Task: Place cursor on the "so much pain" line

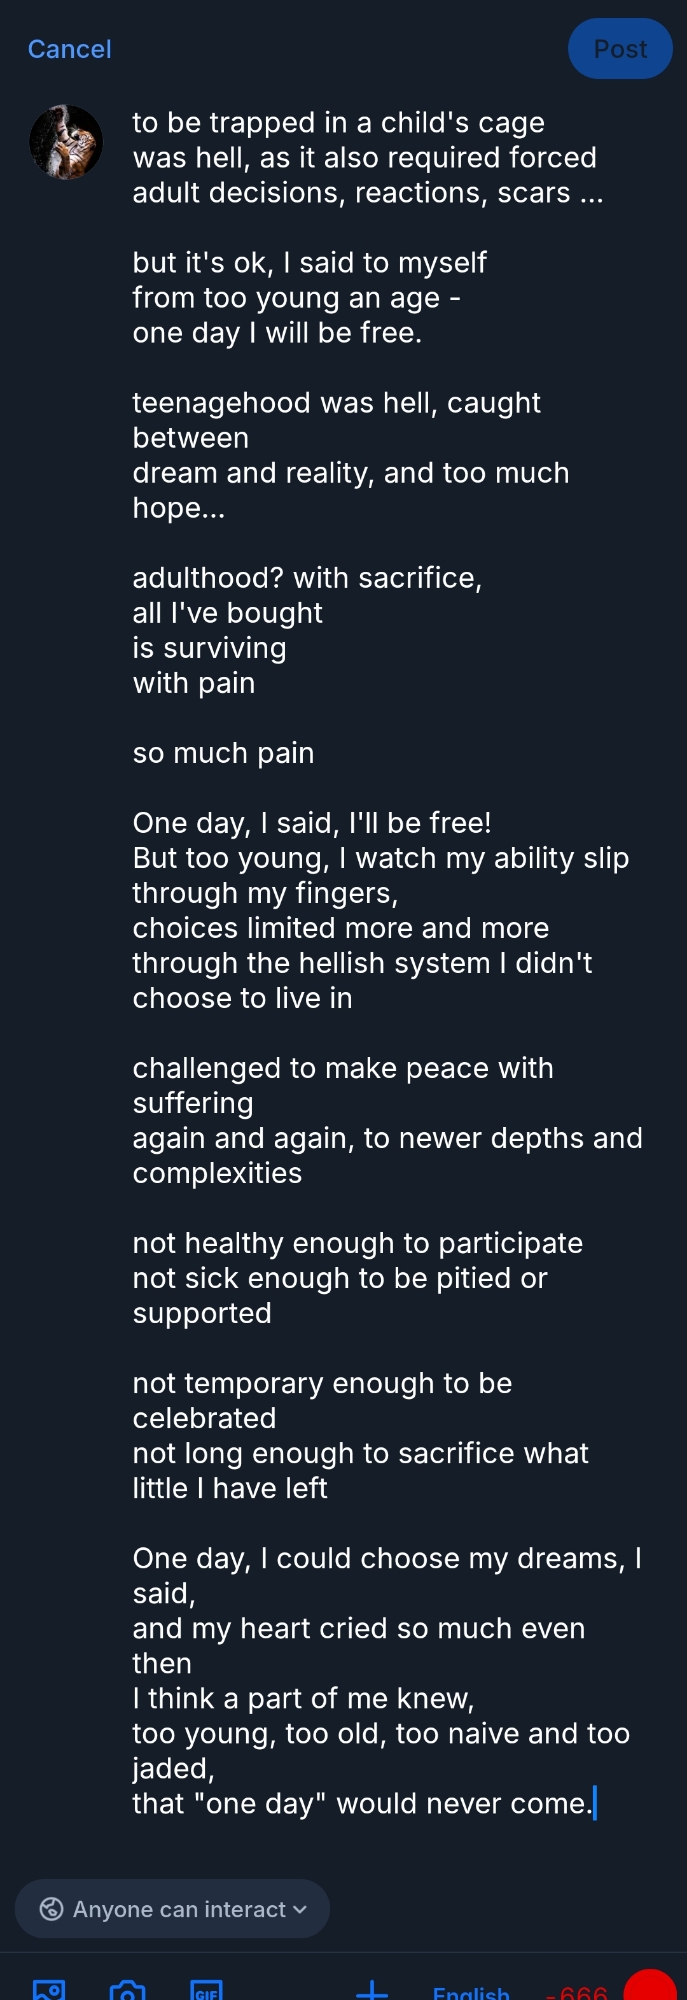Action: point(223,753)
